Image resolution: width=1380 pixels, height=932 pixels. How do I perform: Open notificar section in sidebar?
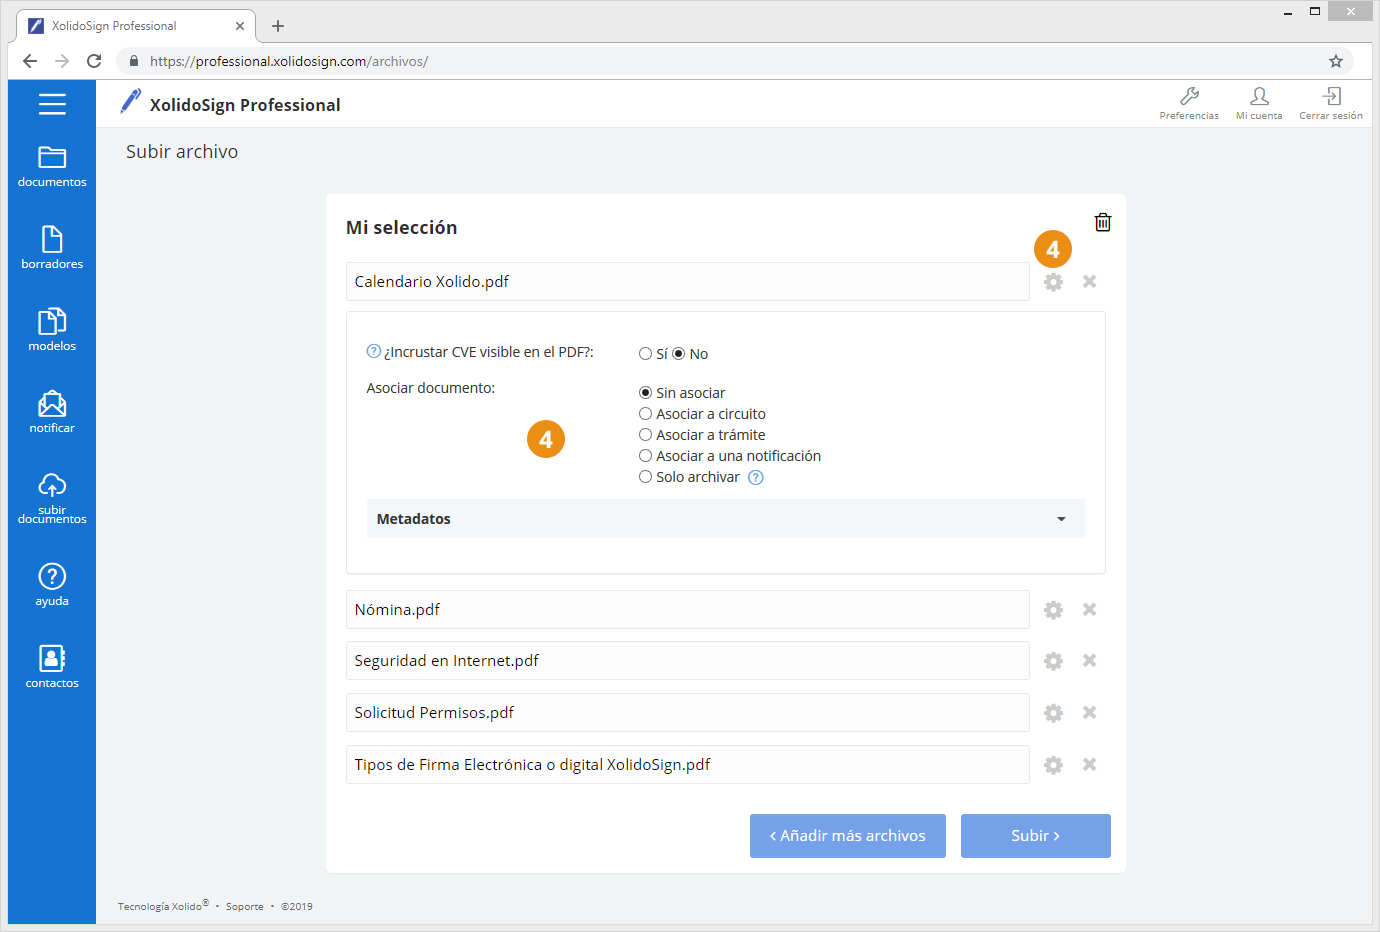tap(52, 412)
